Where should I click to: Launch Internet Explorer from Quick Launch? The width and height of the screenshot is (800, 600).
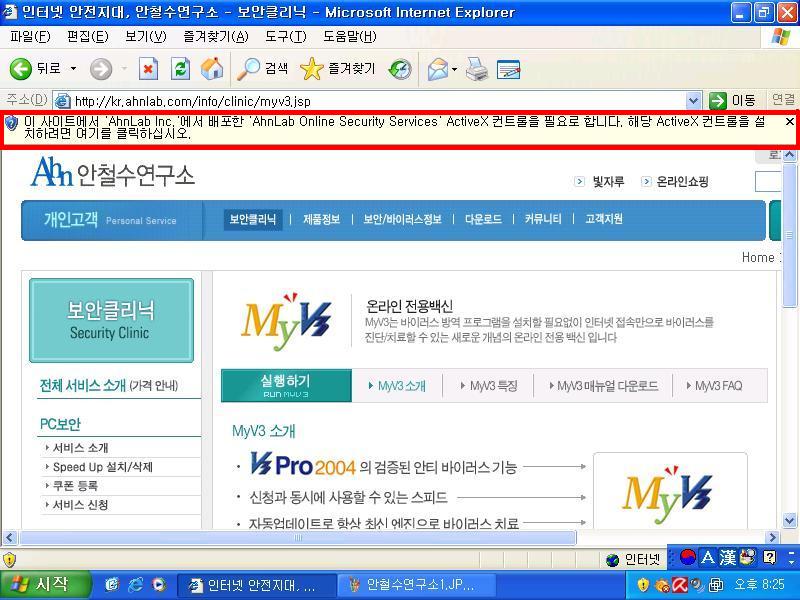pos(135,585)
